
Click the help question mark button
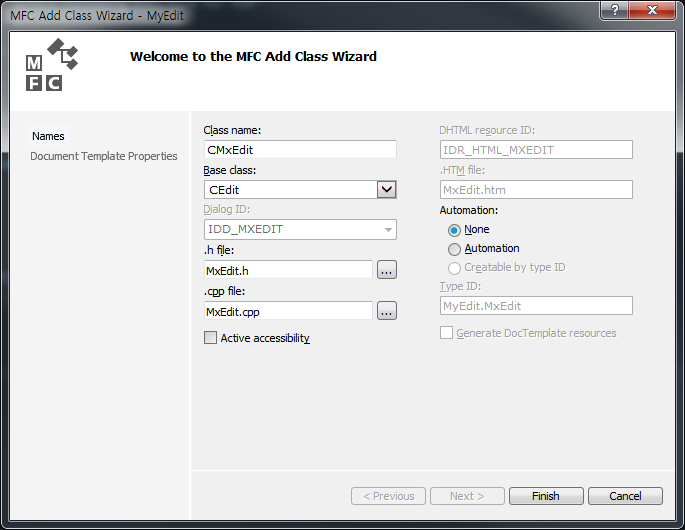615,10
